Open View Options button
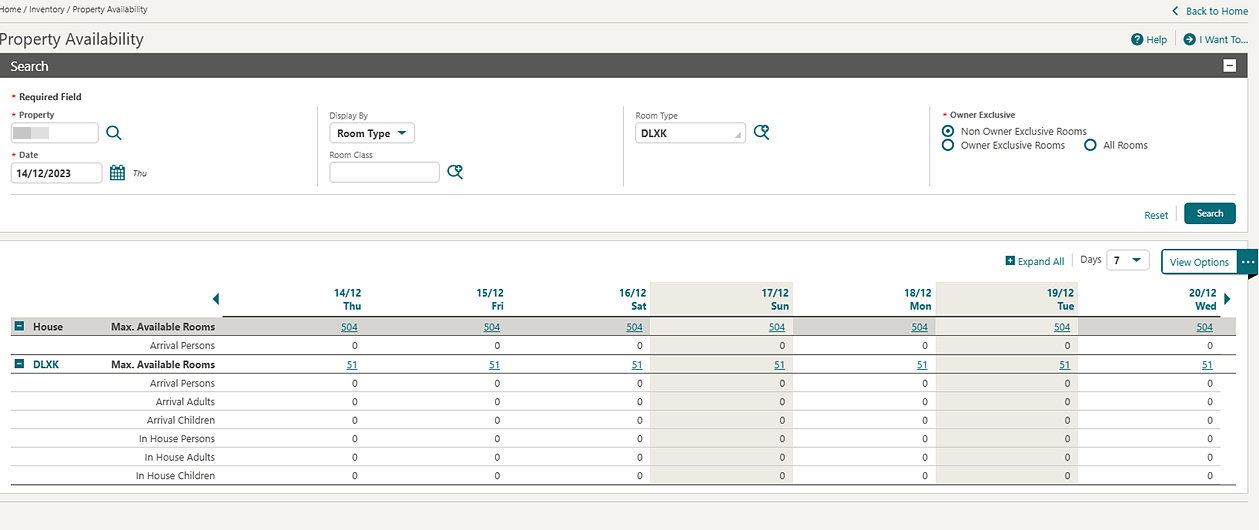This screenshot has height=530, width=1259. click(x=1199, y=262)
